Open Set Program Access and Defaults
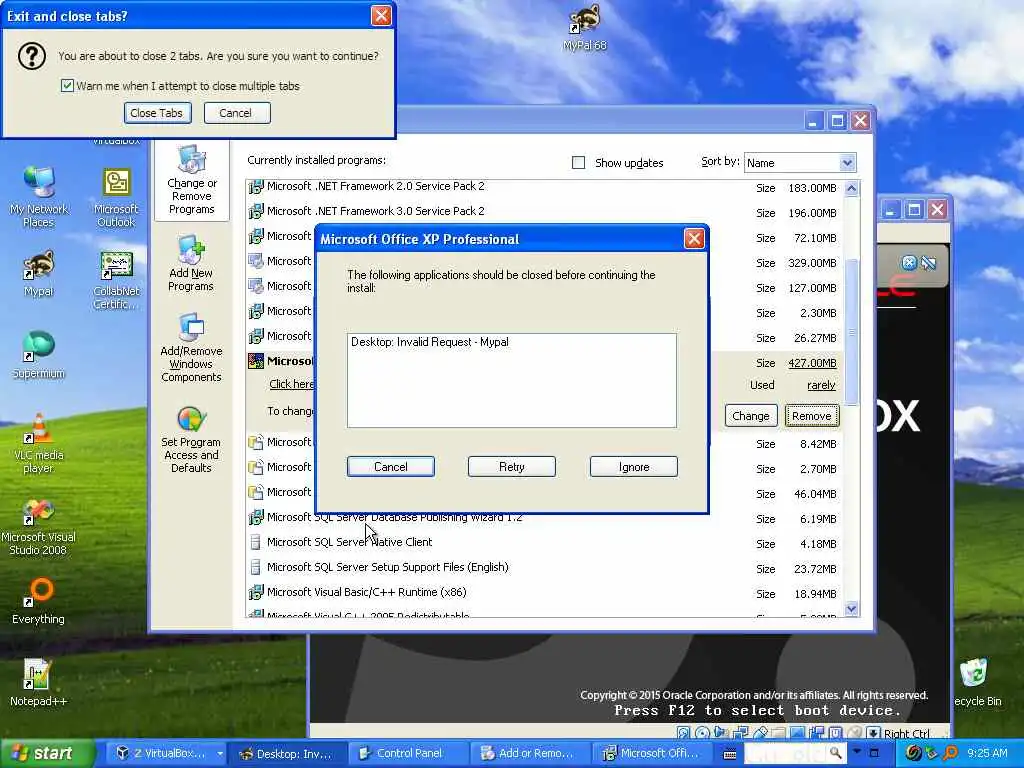This screenshot has width=1024, height=768. 191,440
